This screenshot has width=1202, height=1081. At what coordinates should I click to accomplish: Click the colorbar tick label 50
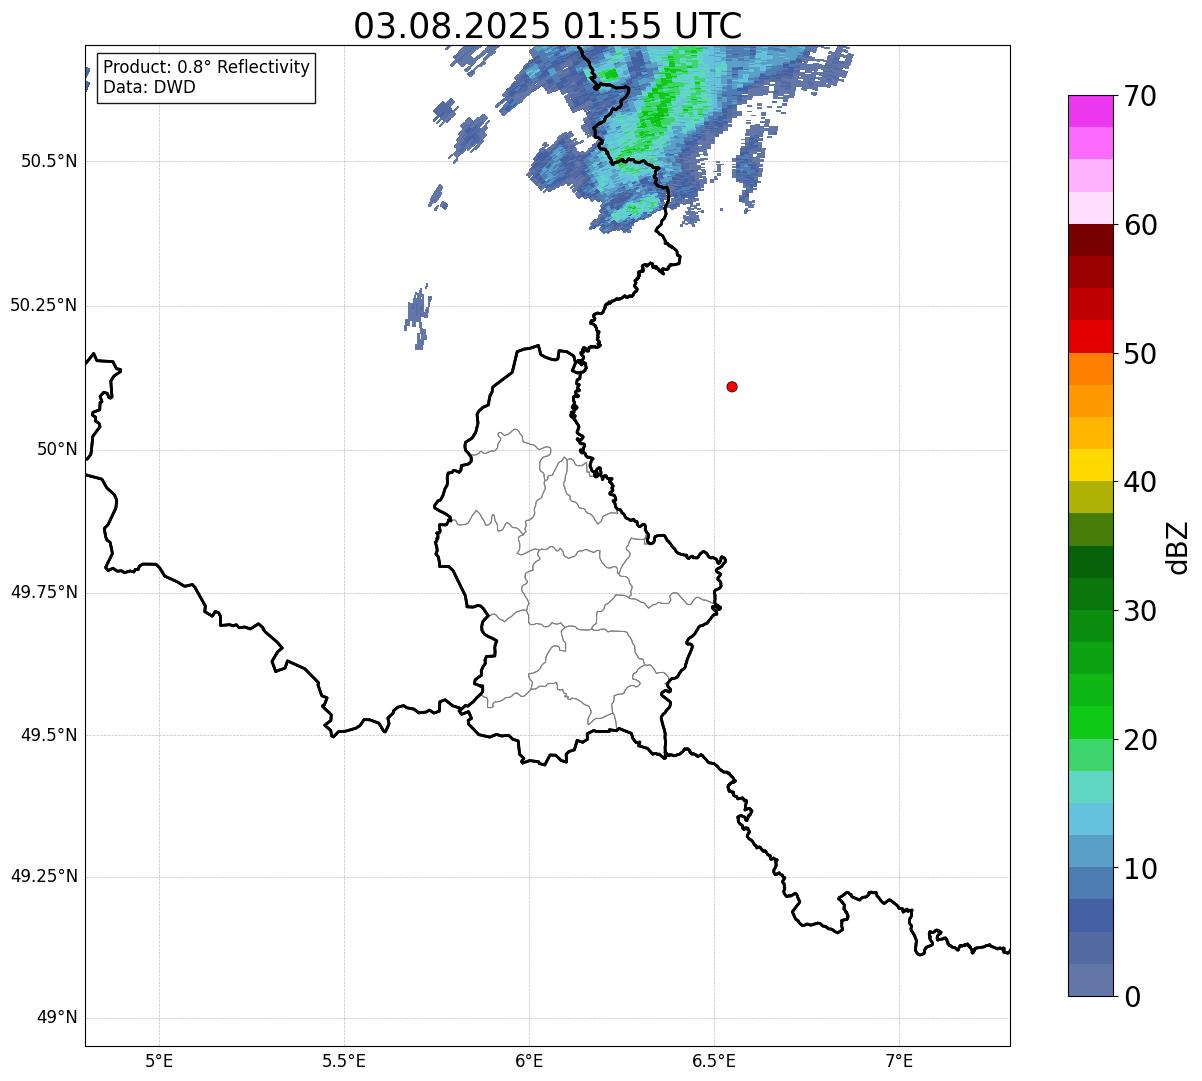(1140, 354)
